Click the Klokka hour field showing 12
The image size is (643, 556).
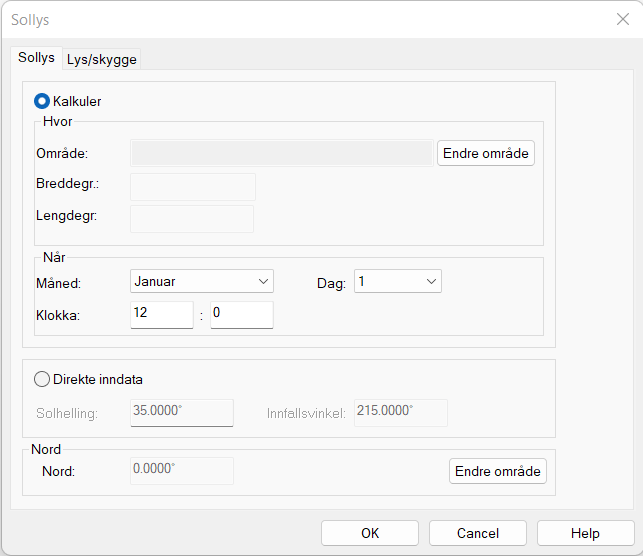point(161,315)
